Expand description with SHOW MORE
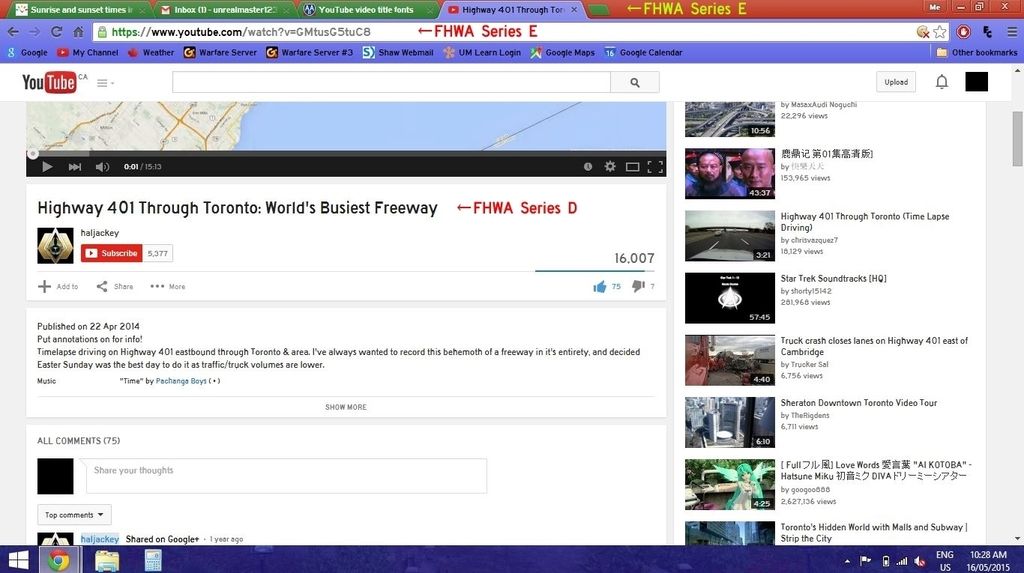The width and height of the screenshot is (1024, 573). pyautogui.click(x=346, y=407)
